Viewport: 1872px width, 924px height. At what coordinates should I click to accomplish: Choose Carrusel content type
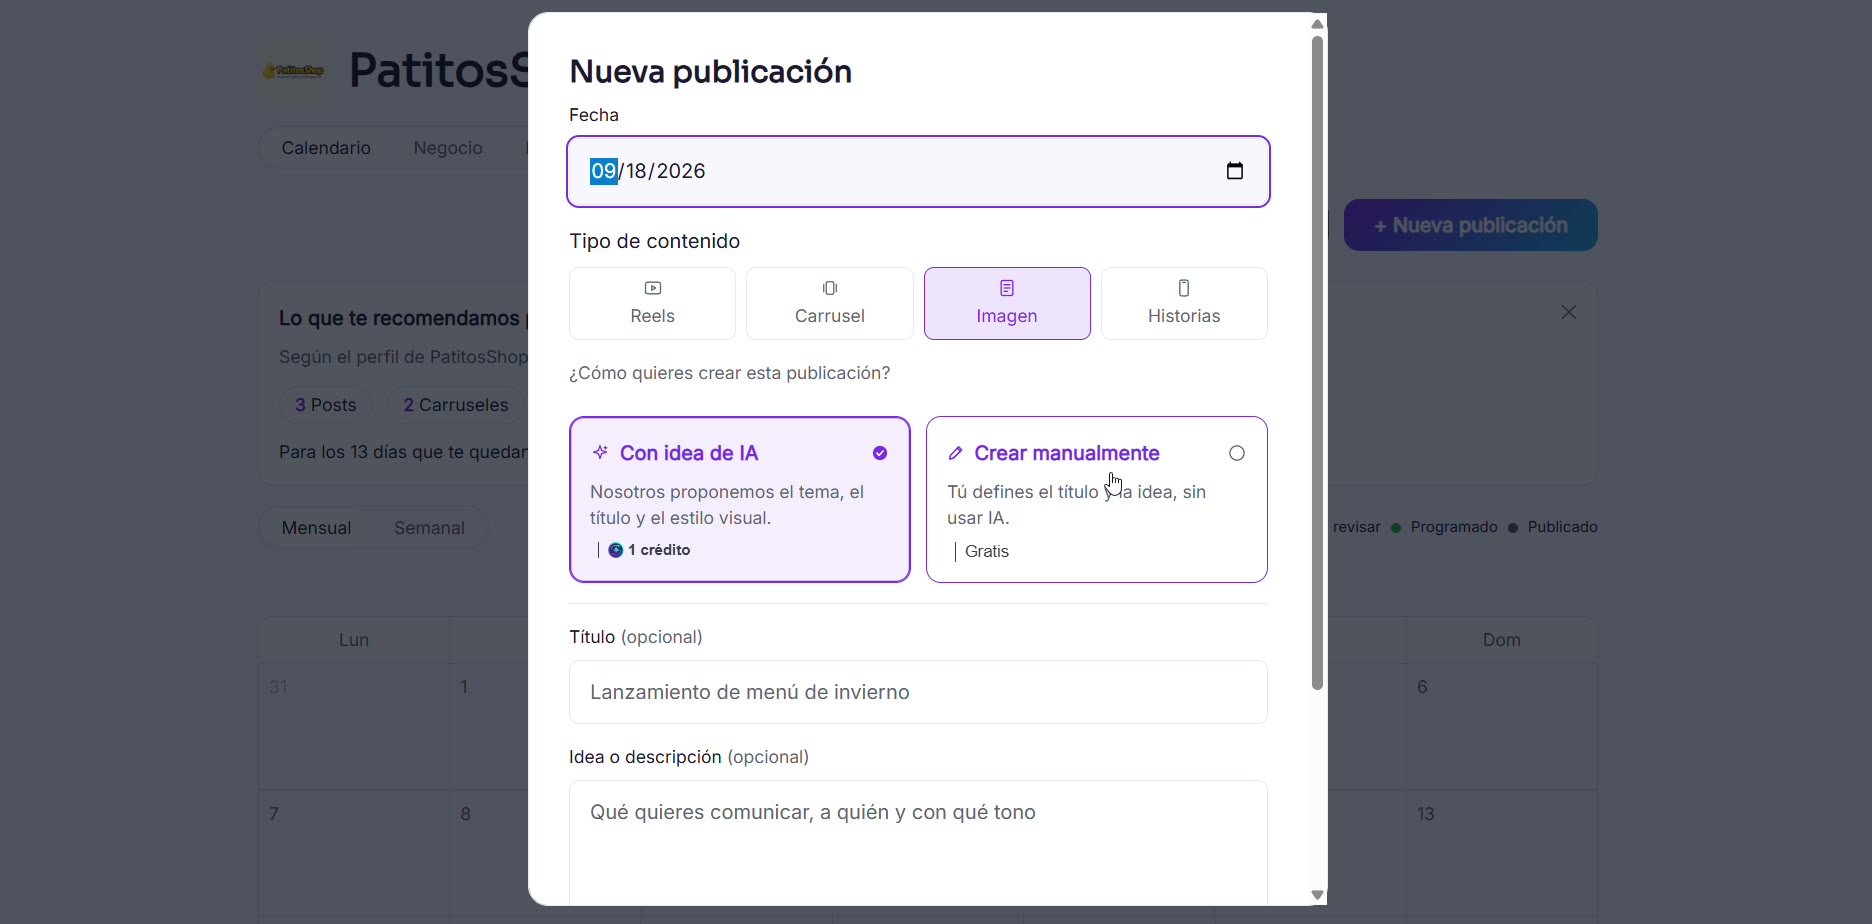[830, 303]
